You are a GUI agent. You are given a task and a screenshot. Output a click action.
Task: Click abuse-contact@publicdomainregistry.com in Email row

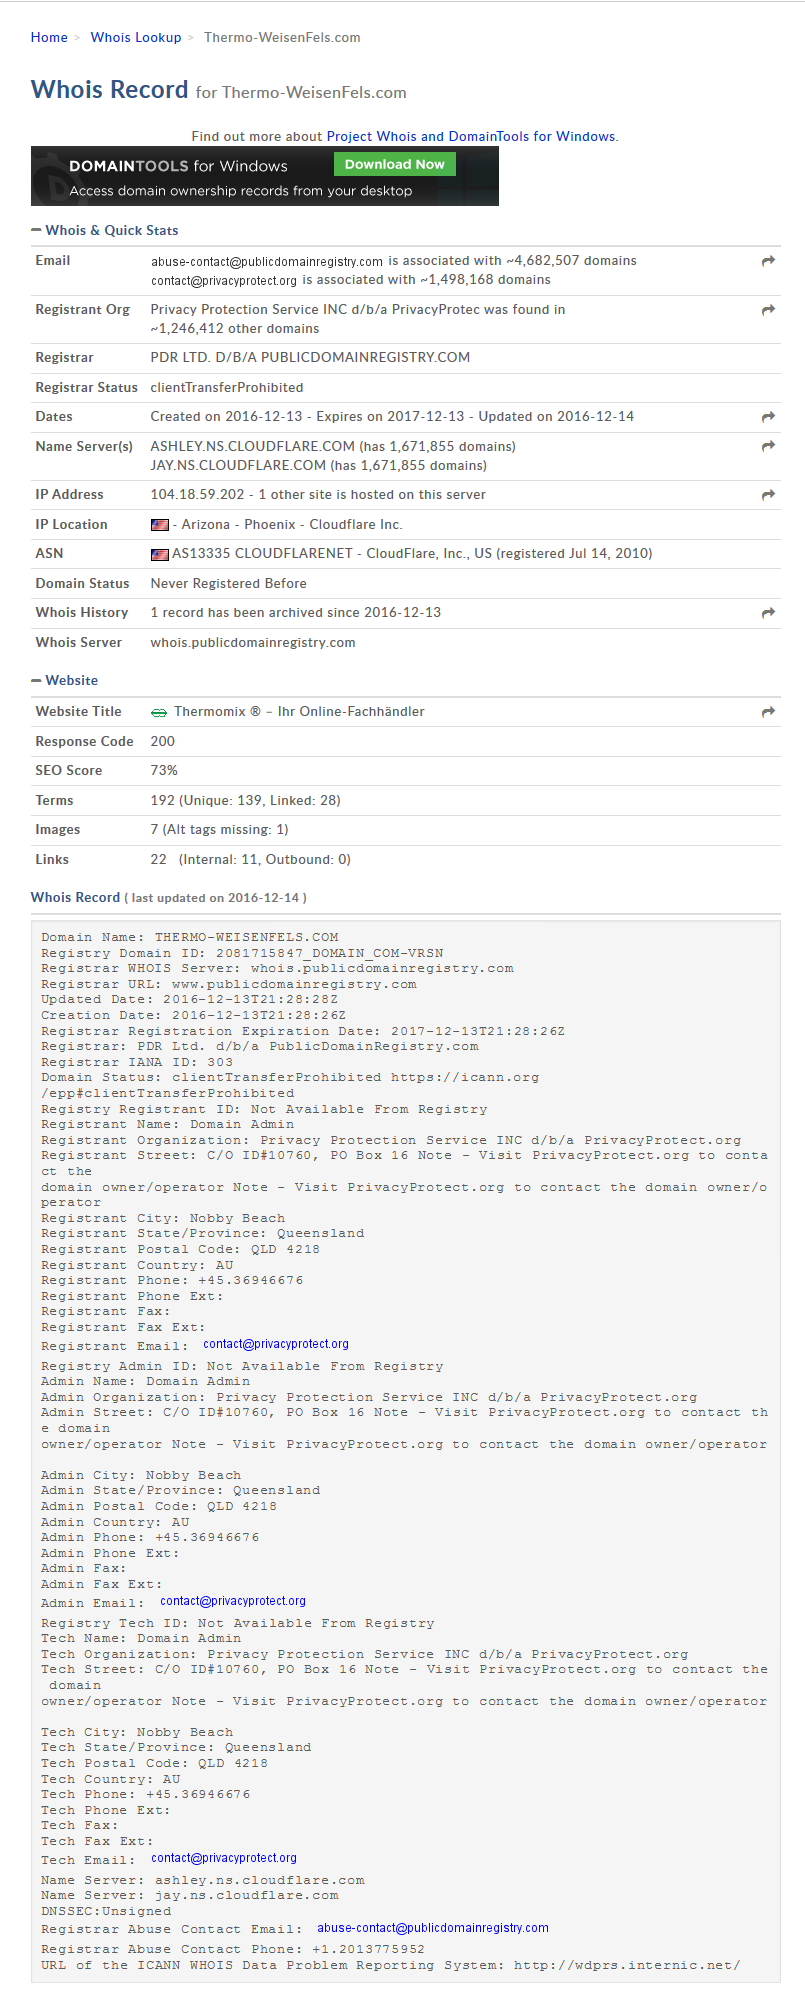(x=267, y=262)
